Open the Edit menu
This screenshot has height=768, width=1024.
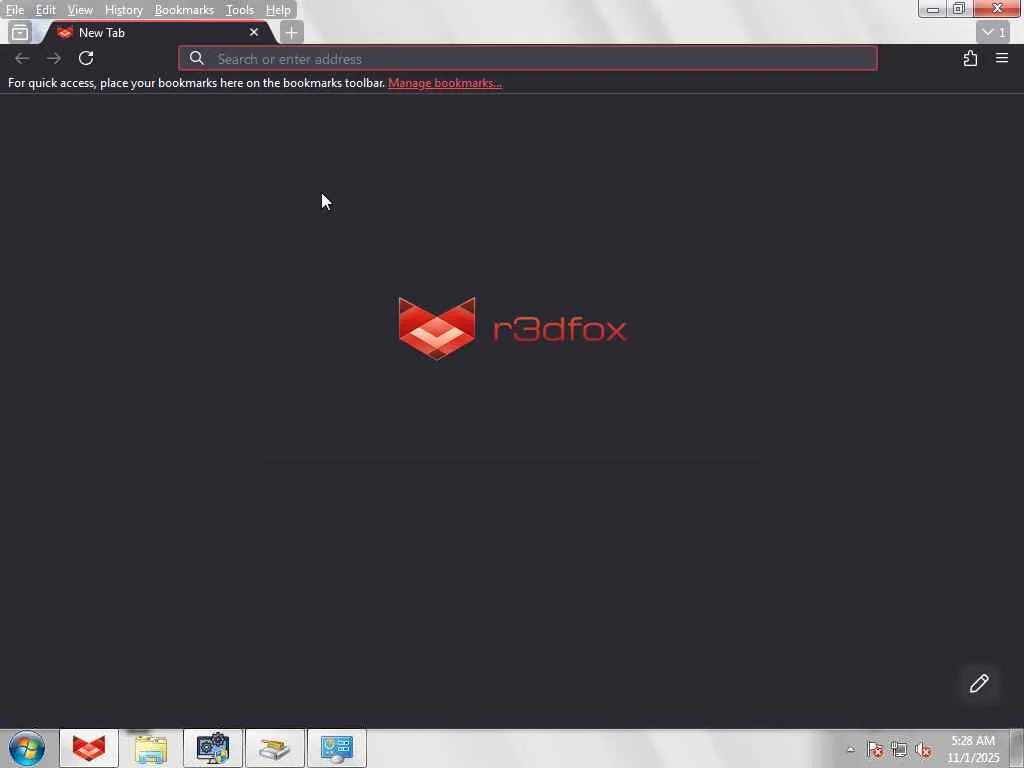[45, 10]
